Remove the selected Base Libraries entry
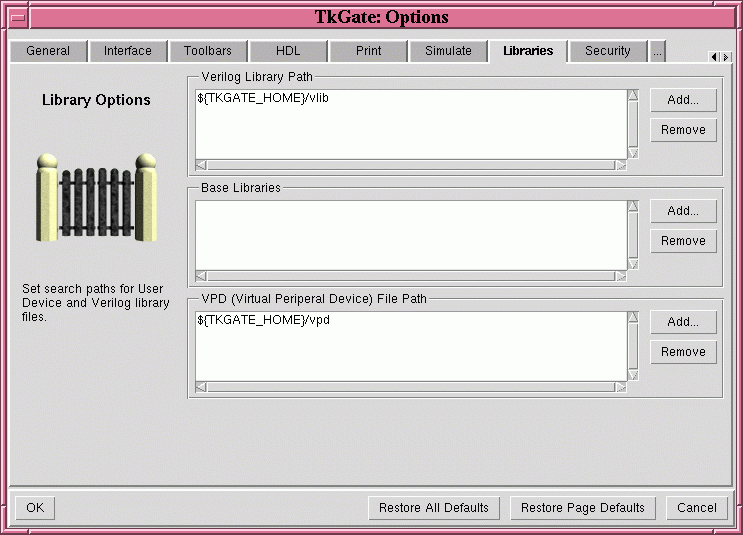Viewport: 743px width, 535px height. (683, 241)
